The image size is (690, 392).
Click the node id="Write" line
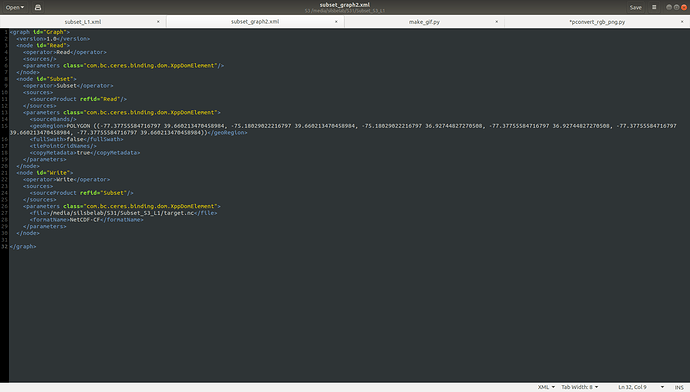tap(45, 172)
